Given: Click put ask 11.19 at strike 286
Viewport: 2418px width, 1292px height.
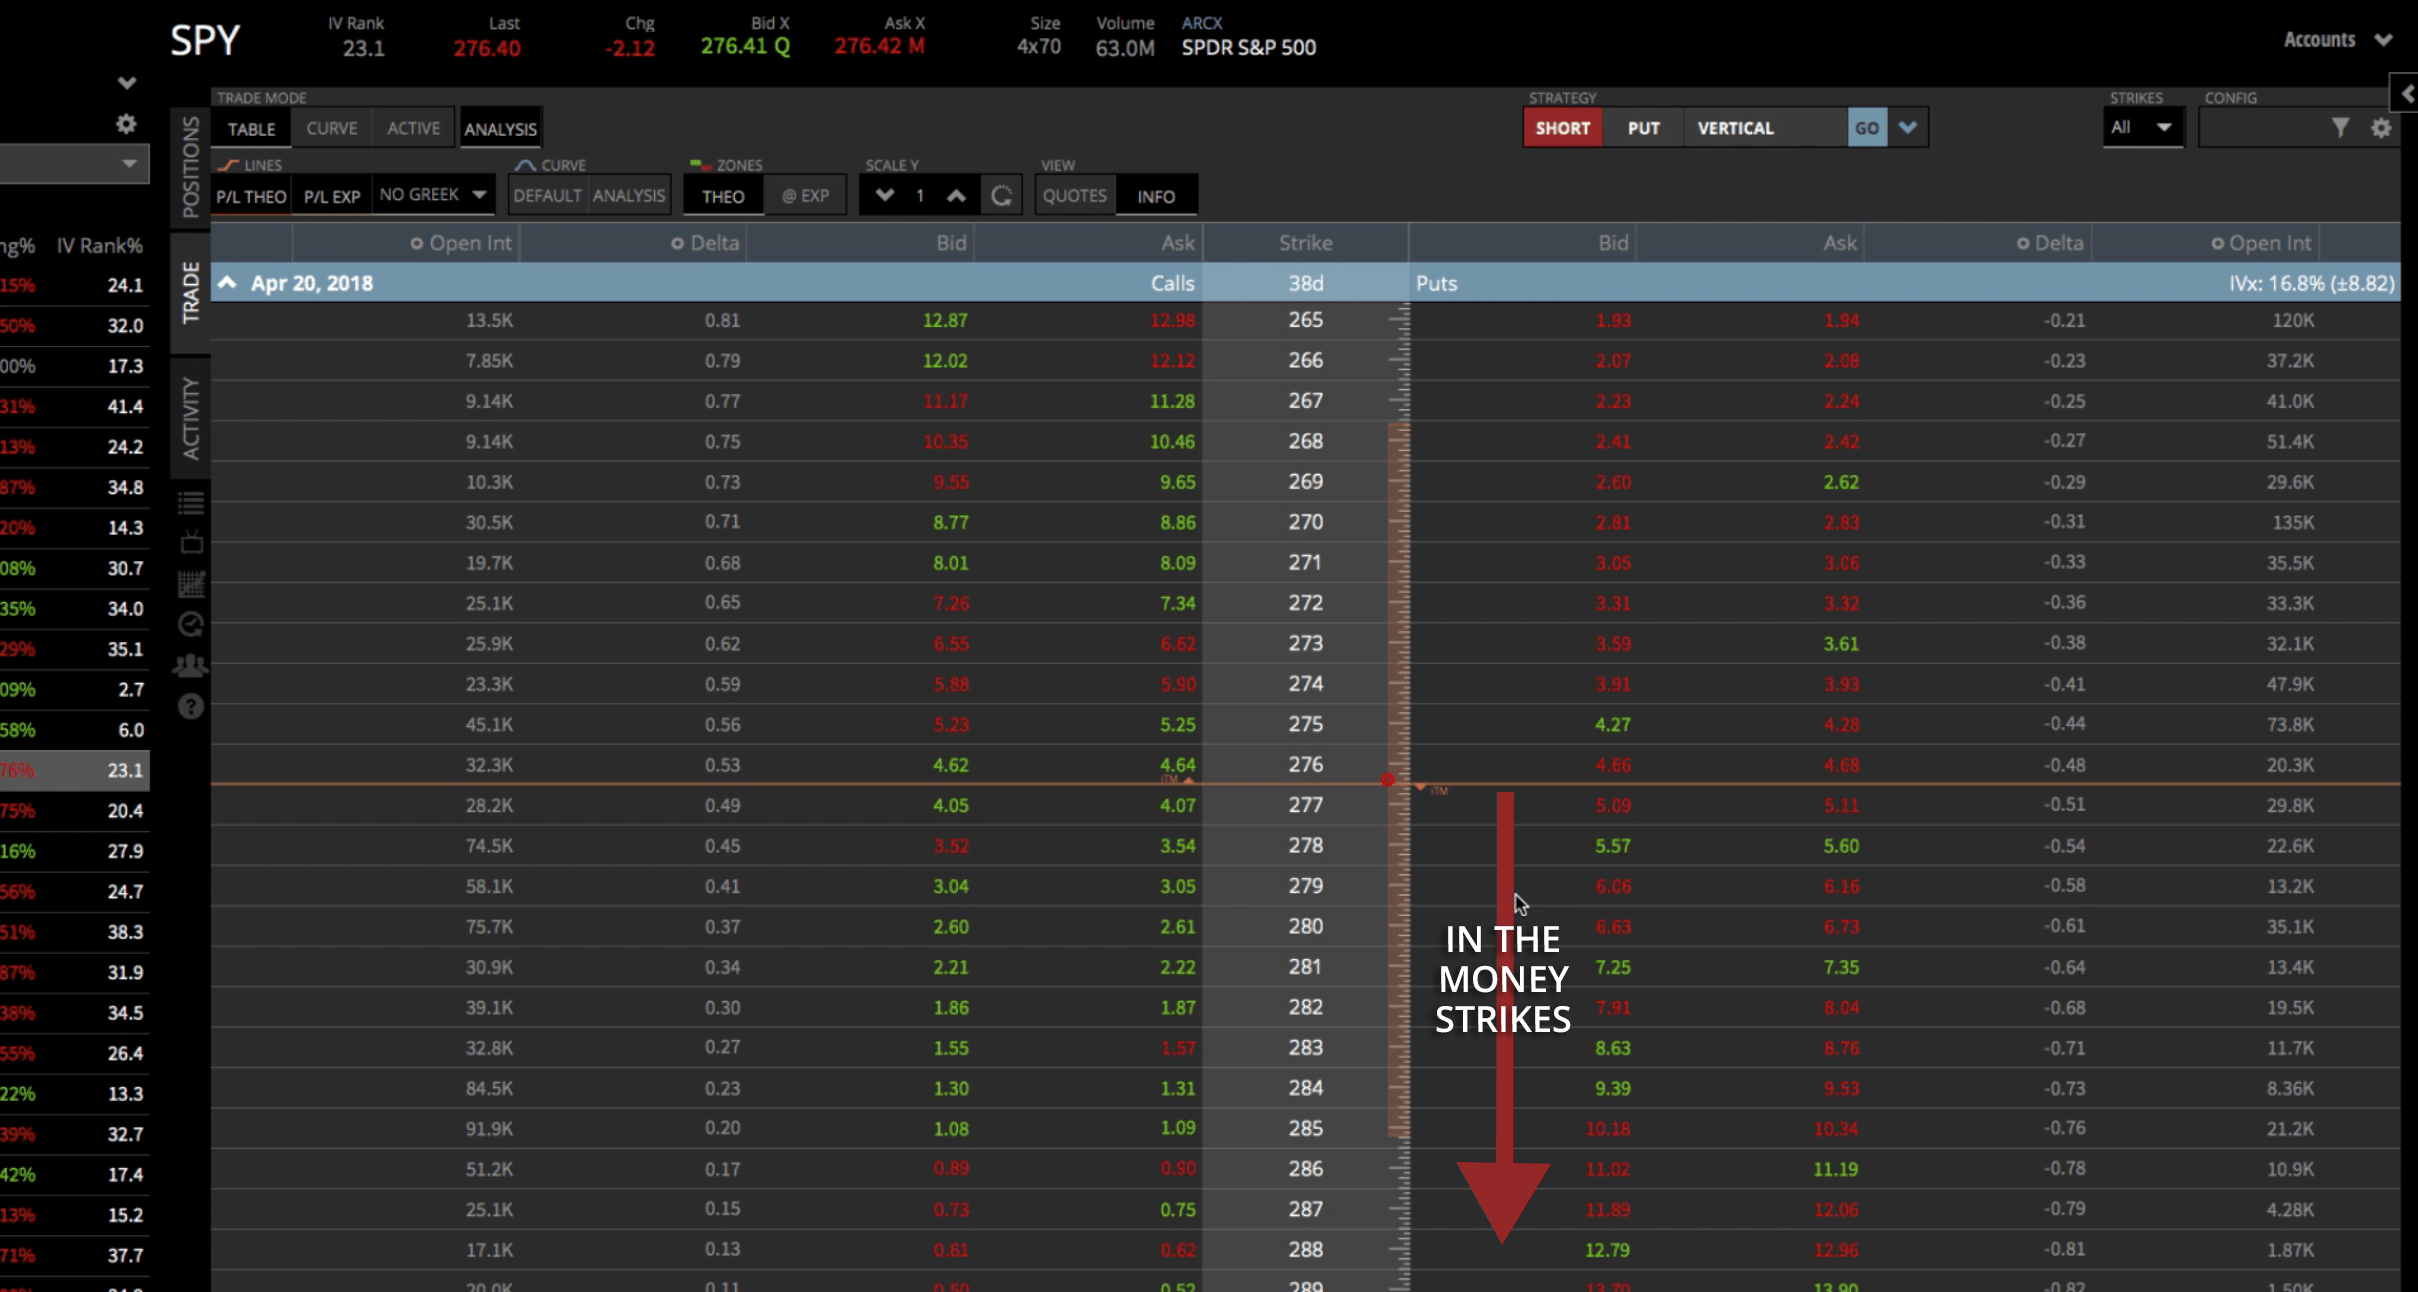Looking at the screenshot, I should [x=1835, y=1169].
